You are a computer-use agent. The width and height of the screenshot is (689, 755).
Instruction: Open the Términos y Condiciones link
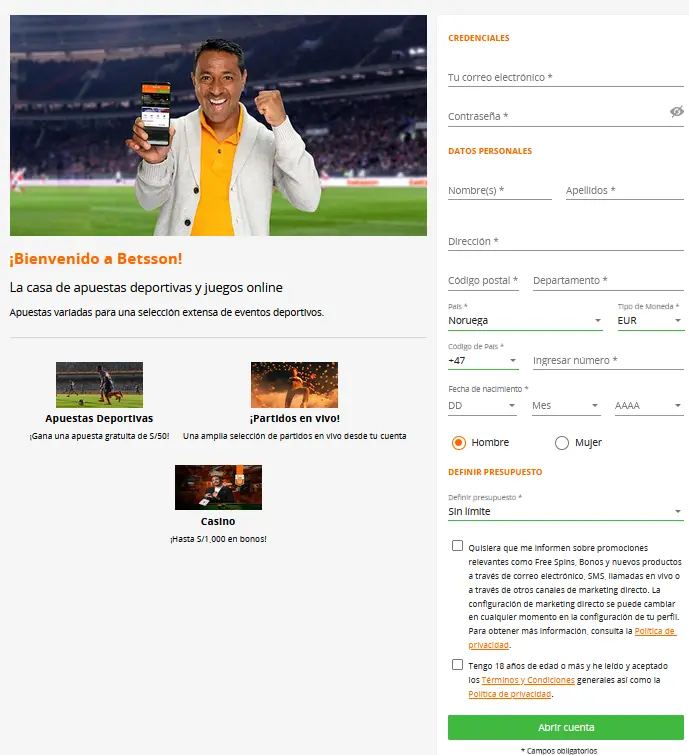[x=528, y=680]
